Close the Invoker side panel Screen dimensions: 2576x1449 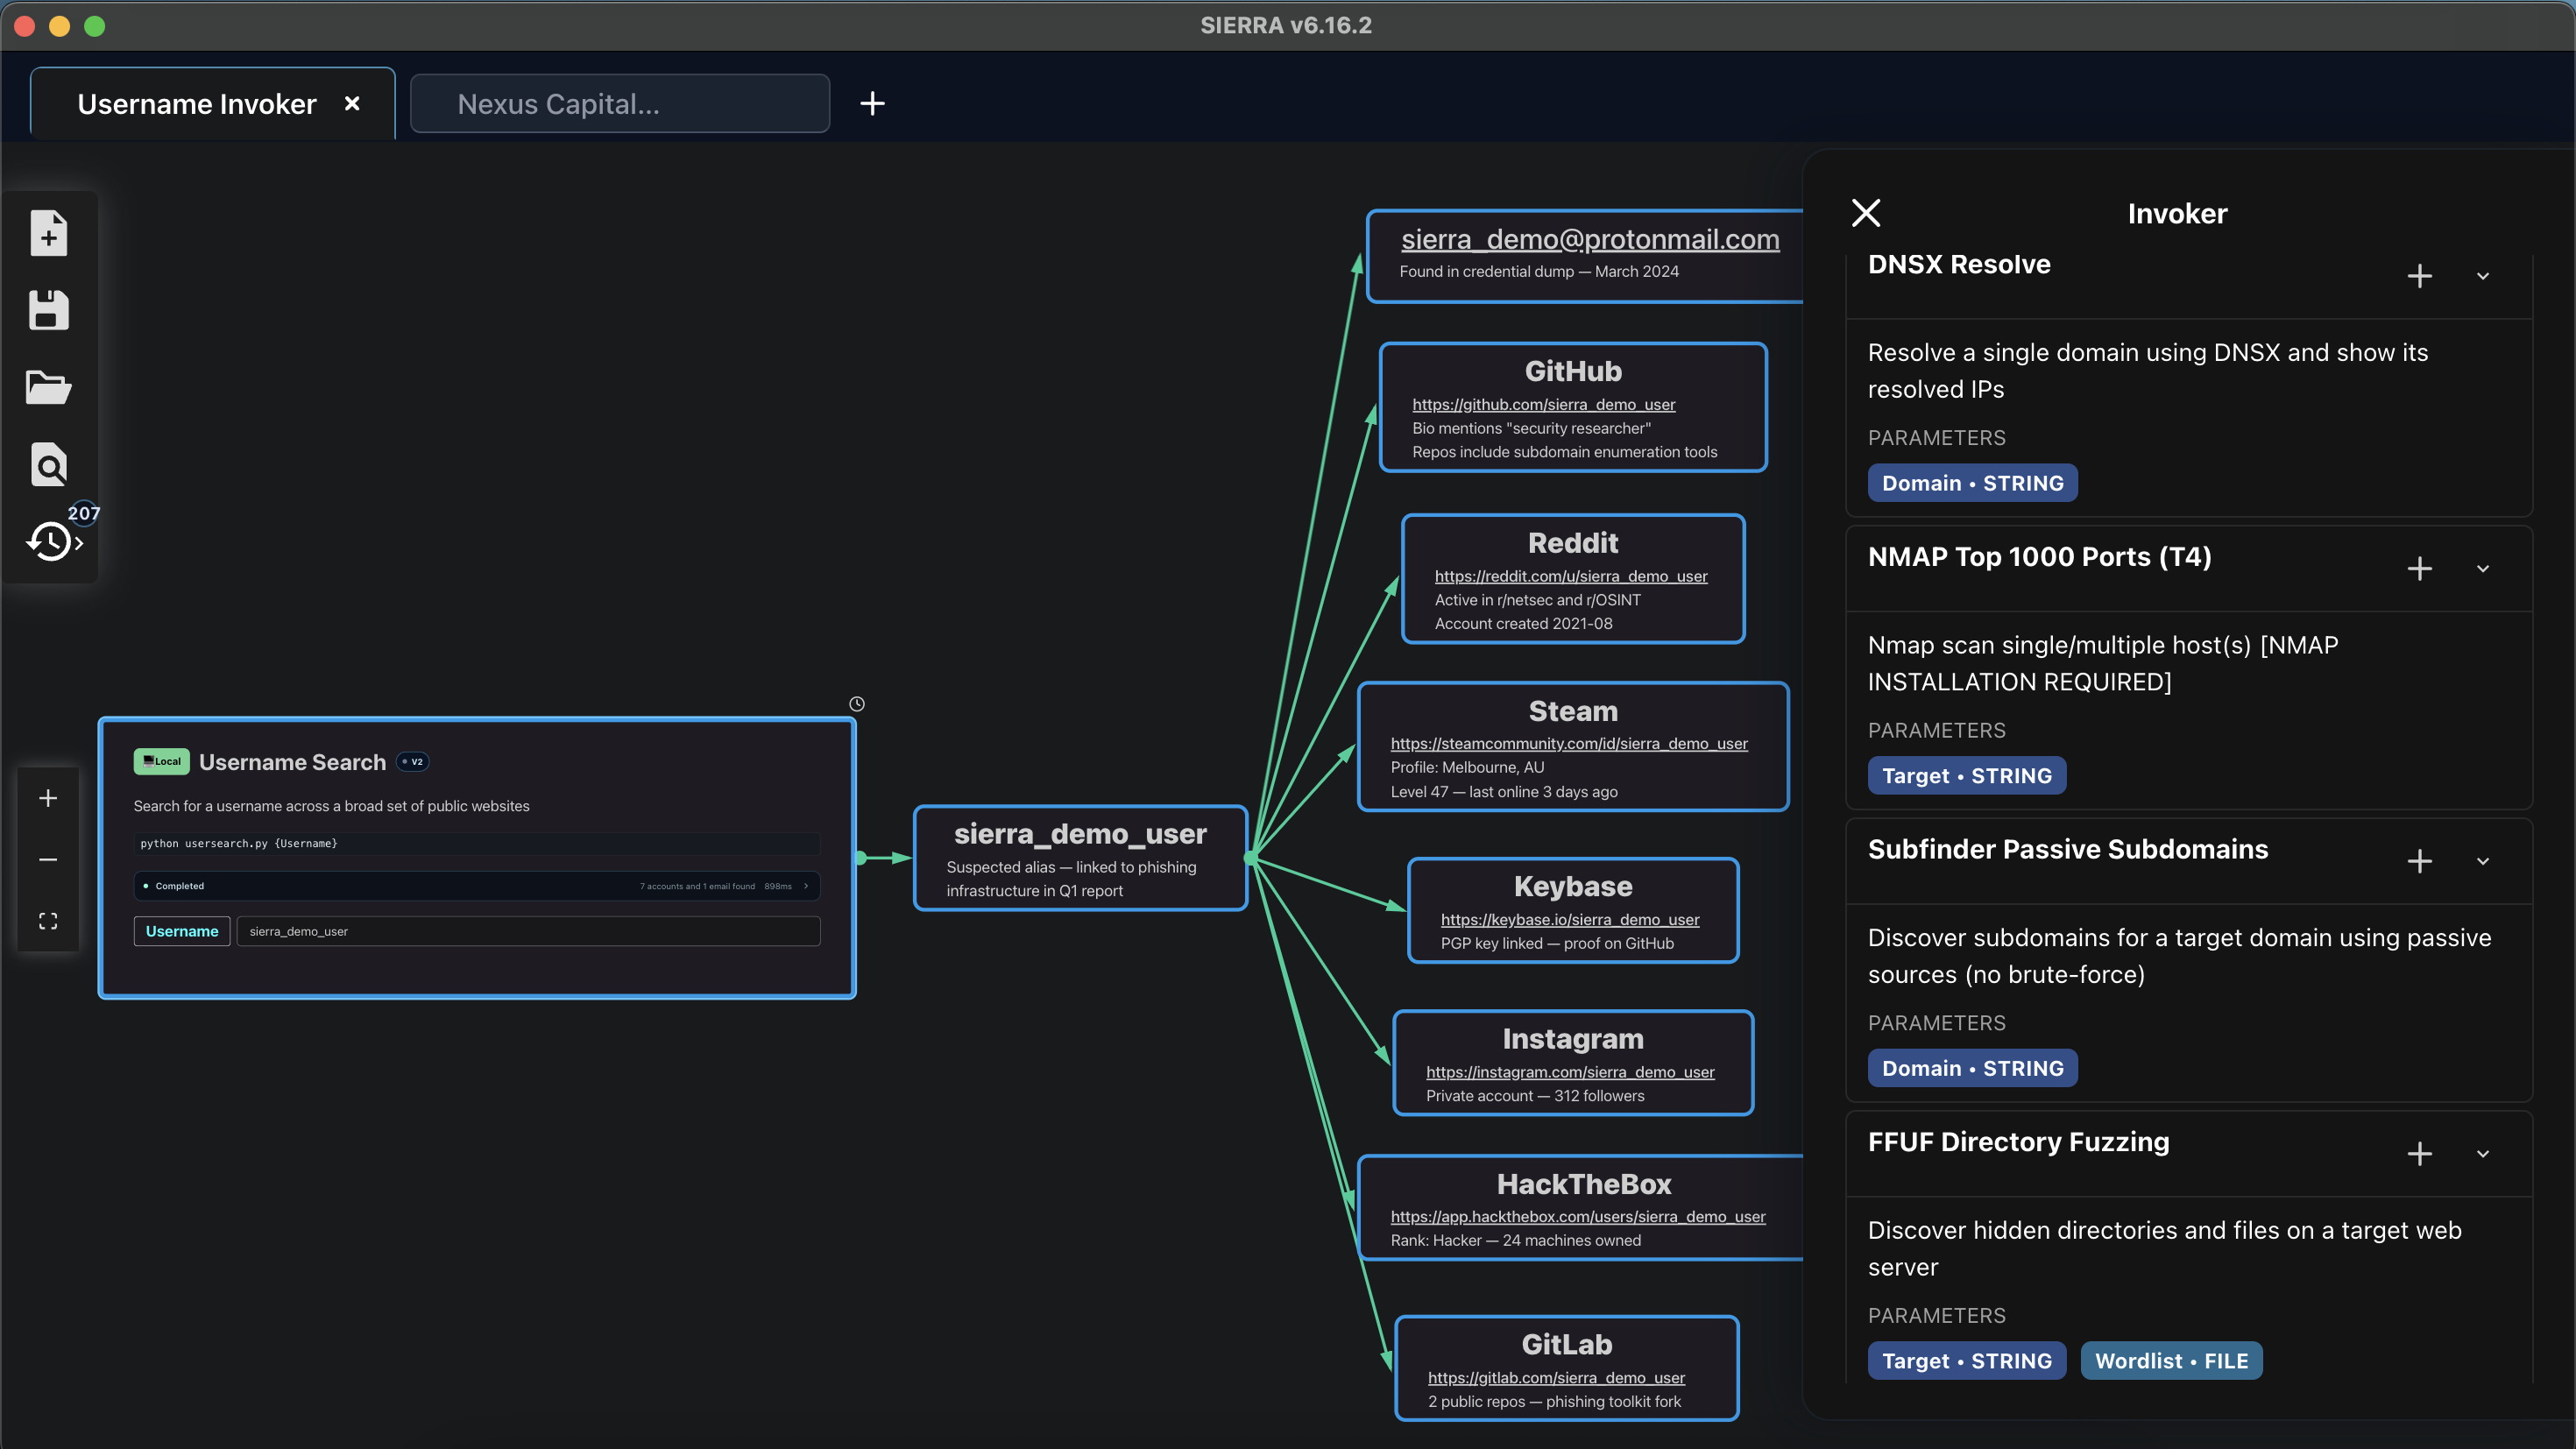coord(1866,212)
